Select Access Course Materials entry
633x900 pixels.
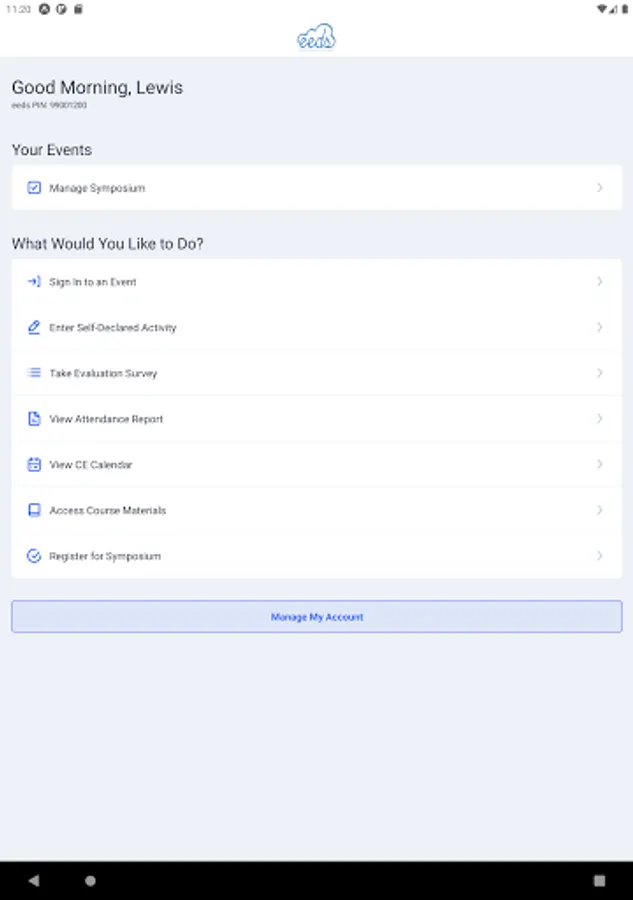pos(108,510)
